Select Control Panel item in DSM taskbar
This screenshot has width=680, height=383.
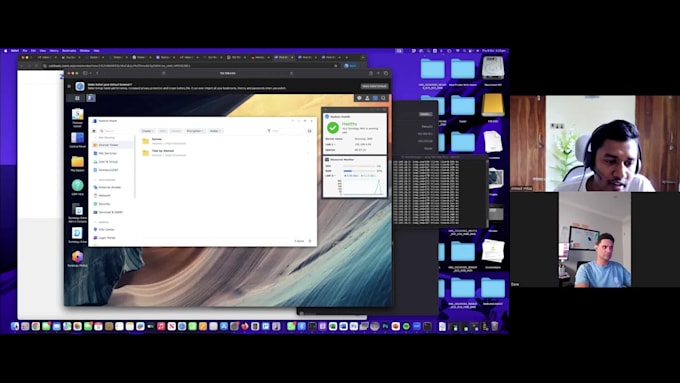[91, 98]
